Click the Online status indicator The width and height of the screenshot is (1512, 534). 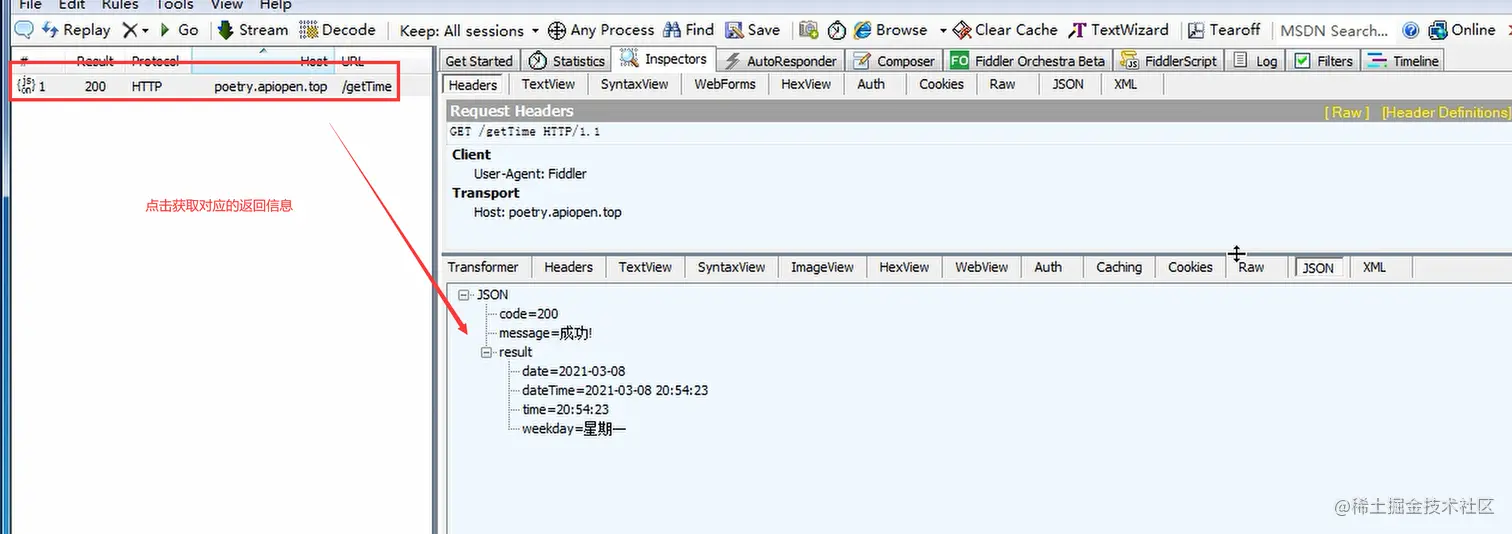[x=1462, y=30]
